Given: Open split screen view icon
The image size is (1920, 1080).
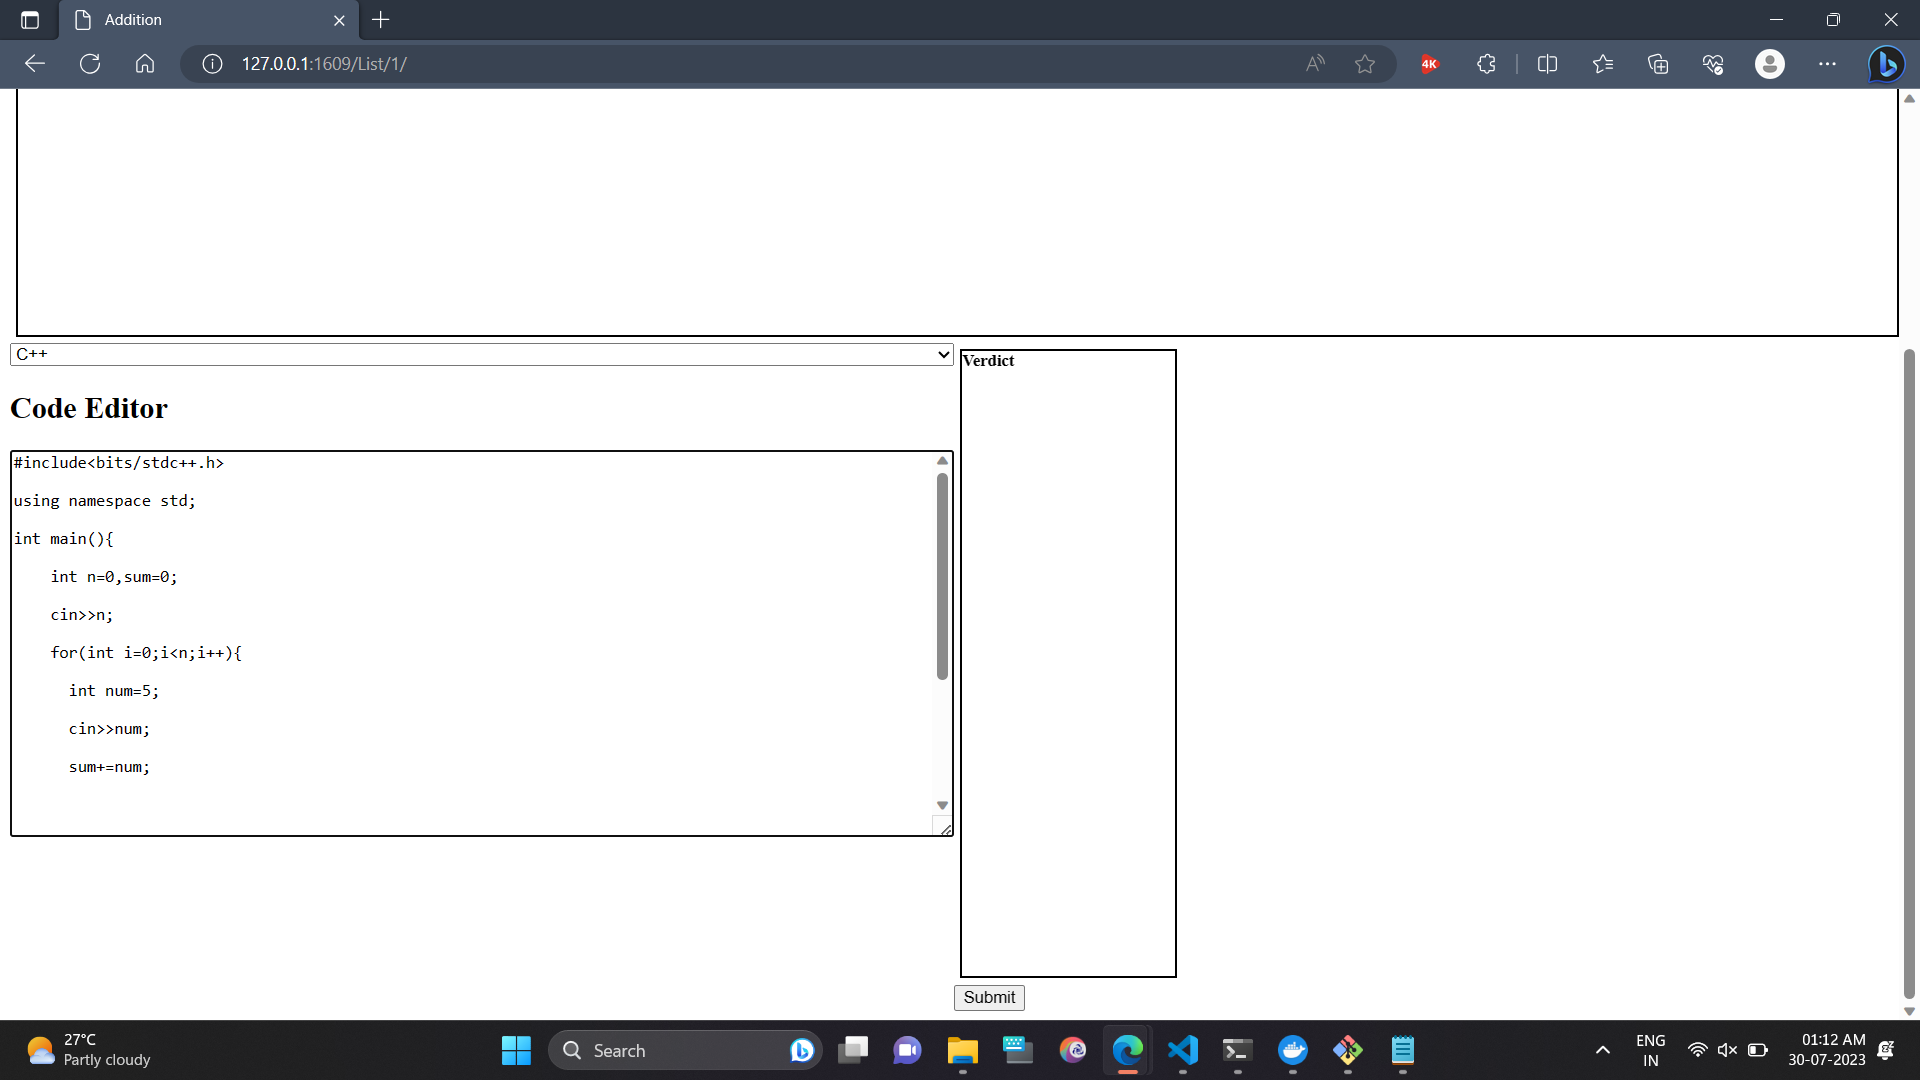Looking at the screenshot, I should pos(1547,64).
